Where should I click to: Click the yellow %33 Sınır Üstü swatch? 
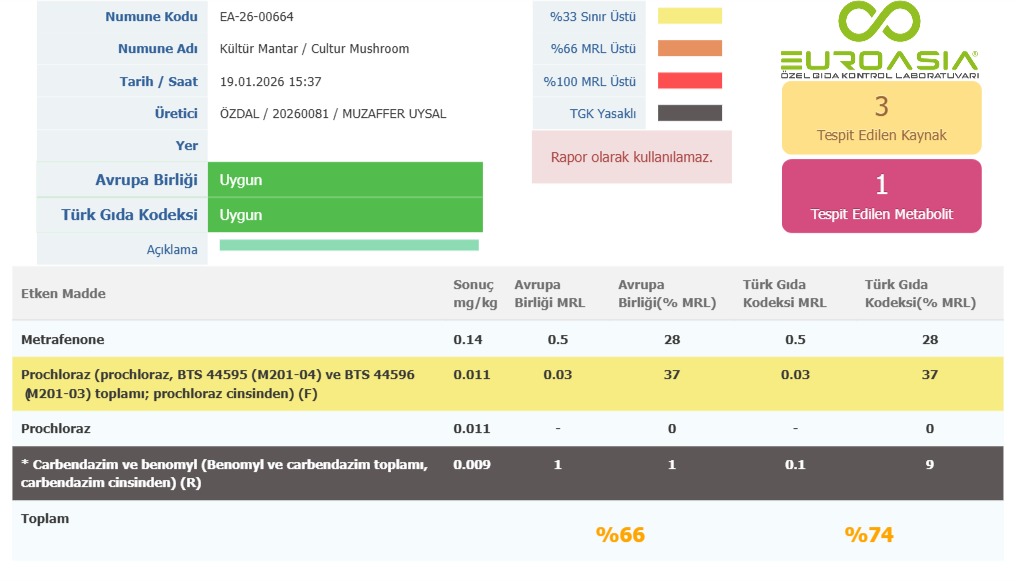coord(689,16)
